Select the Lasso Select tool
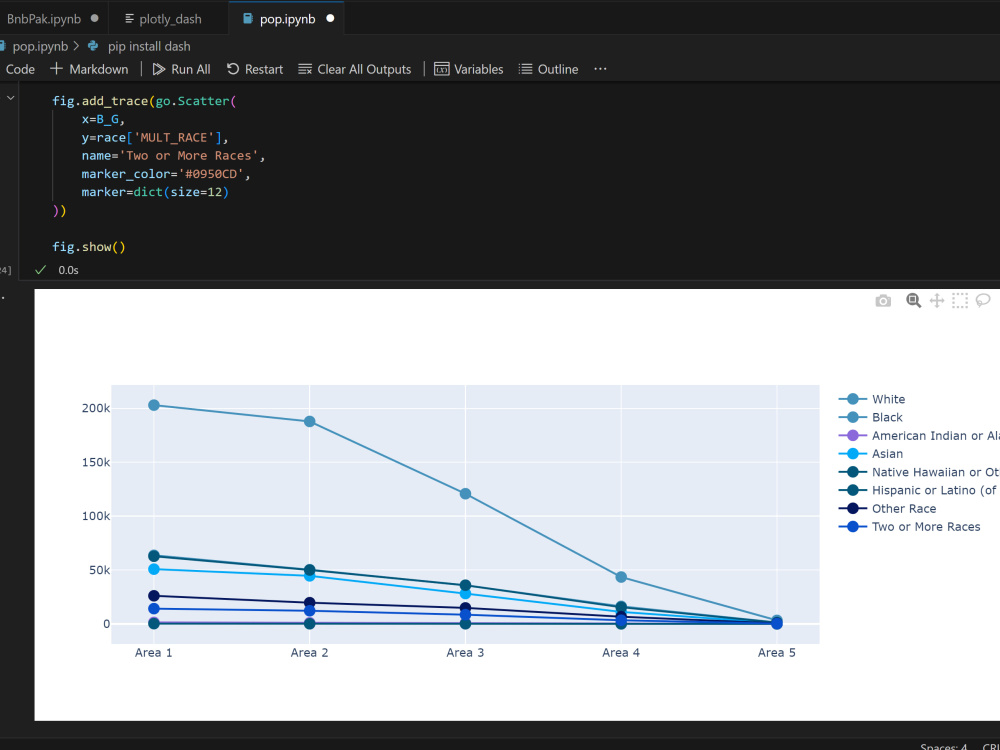The height and width of the screenshot is (750, 1000). click(x=983, y=300)
